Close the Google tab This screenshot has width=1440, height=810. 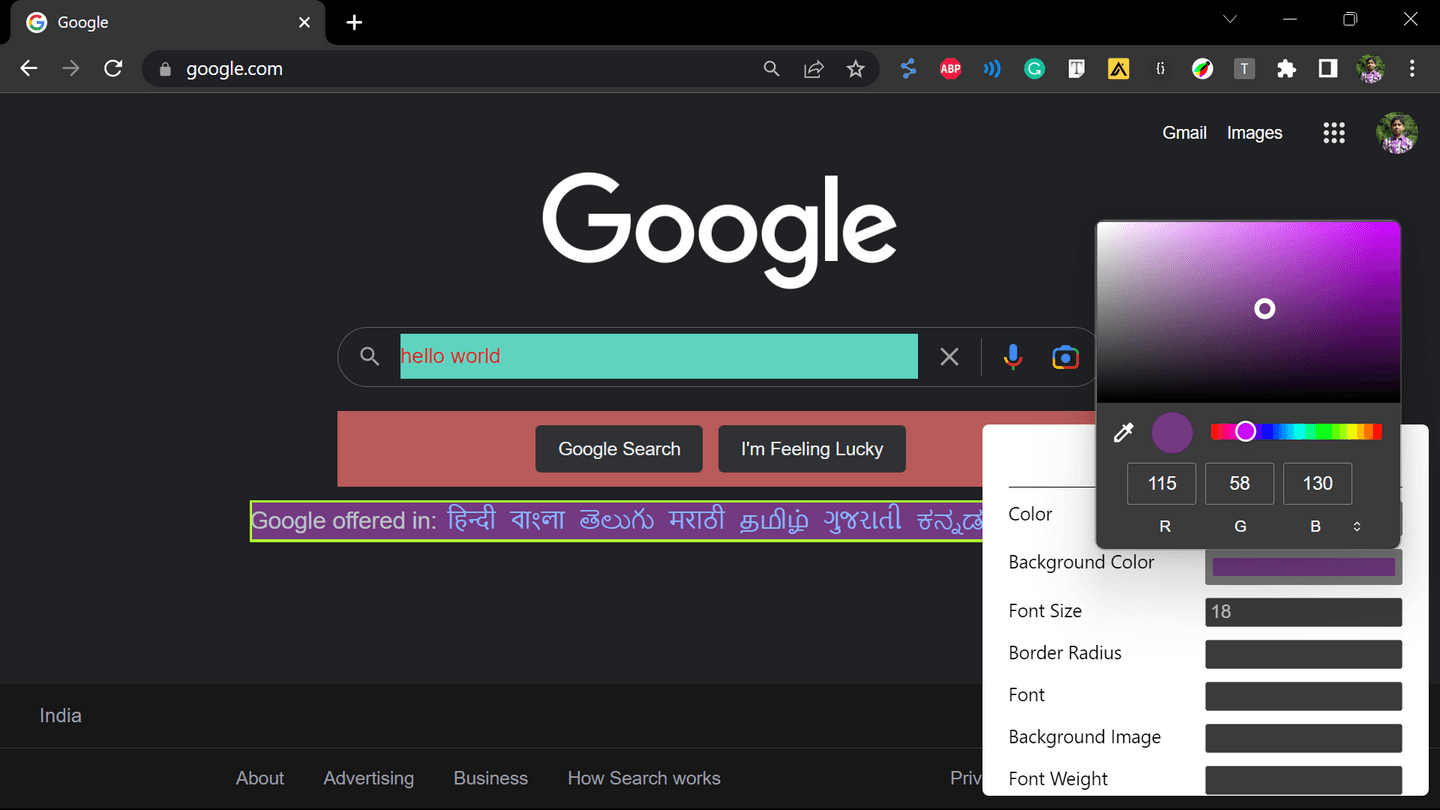pos(305,22)
